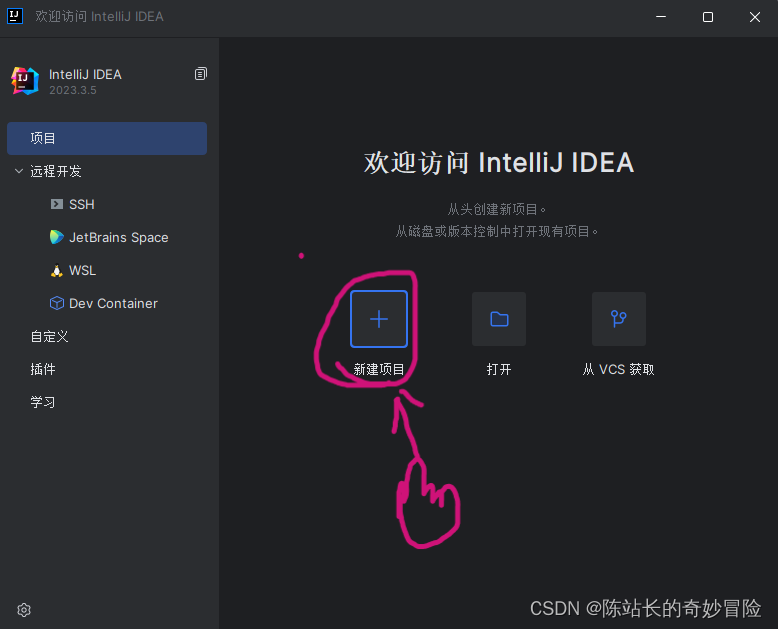The image size is (778, 629).
Task: Click the IJ icon in title bar
Action: click(x=15, y=16)
